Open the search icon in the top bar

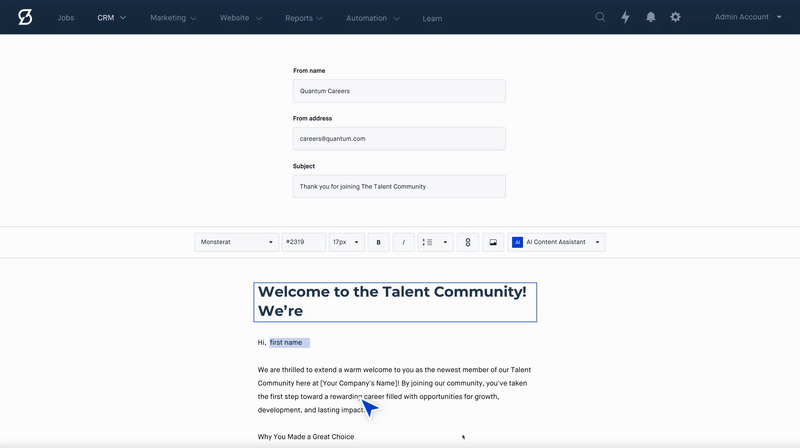[600, 17]
